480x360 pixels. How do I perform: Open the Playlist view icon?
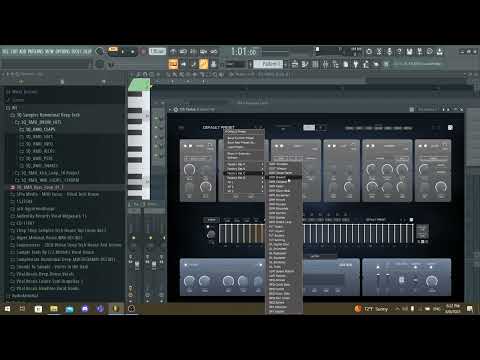(x=295, y=64)
